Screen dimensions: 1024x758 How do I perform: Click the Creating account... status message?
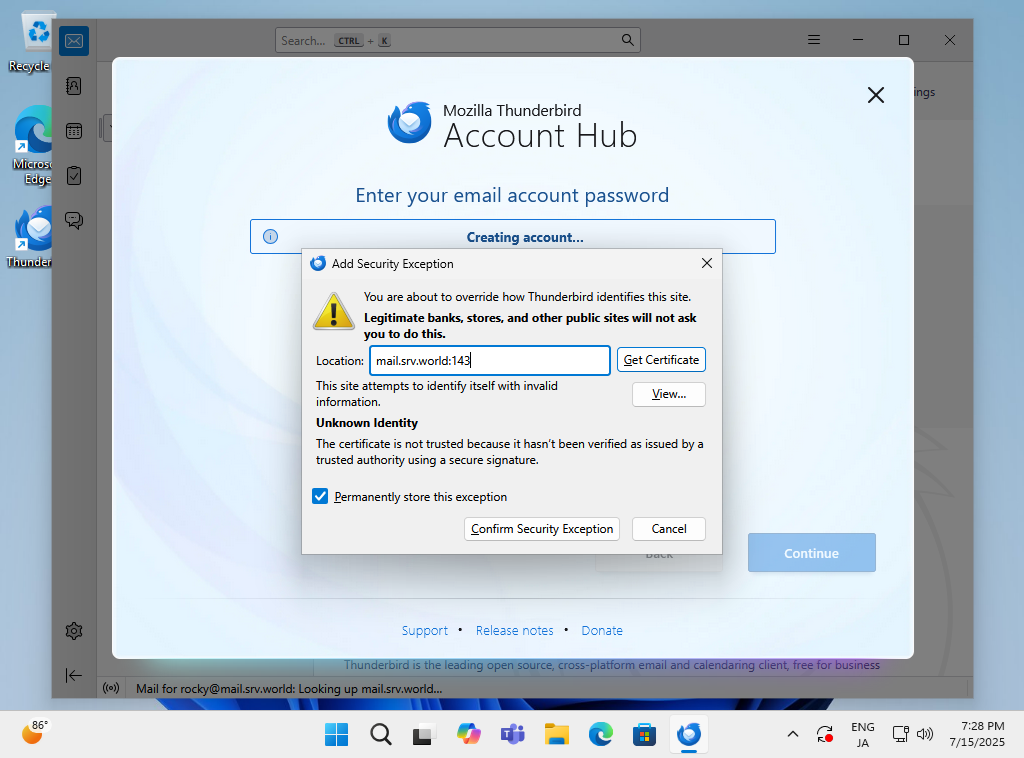click(525, 237)
